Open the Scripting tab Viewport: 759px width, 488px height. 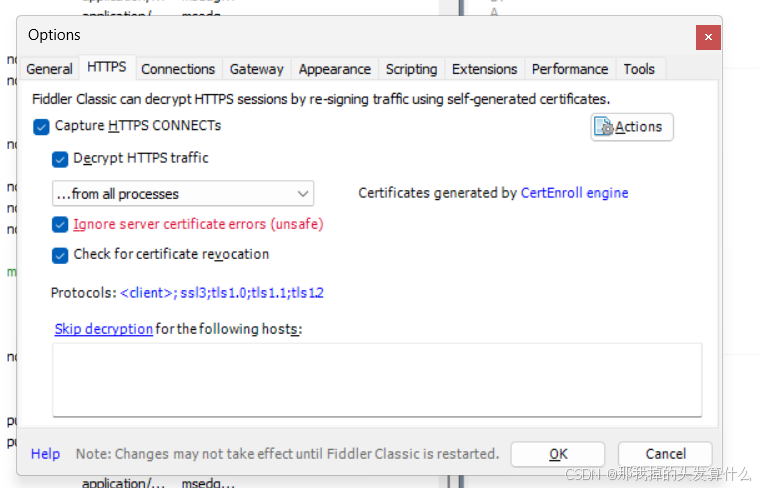(411, 69)
